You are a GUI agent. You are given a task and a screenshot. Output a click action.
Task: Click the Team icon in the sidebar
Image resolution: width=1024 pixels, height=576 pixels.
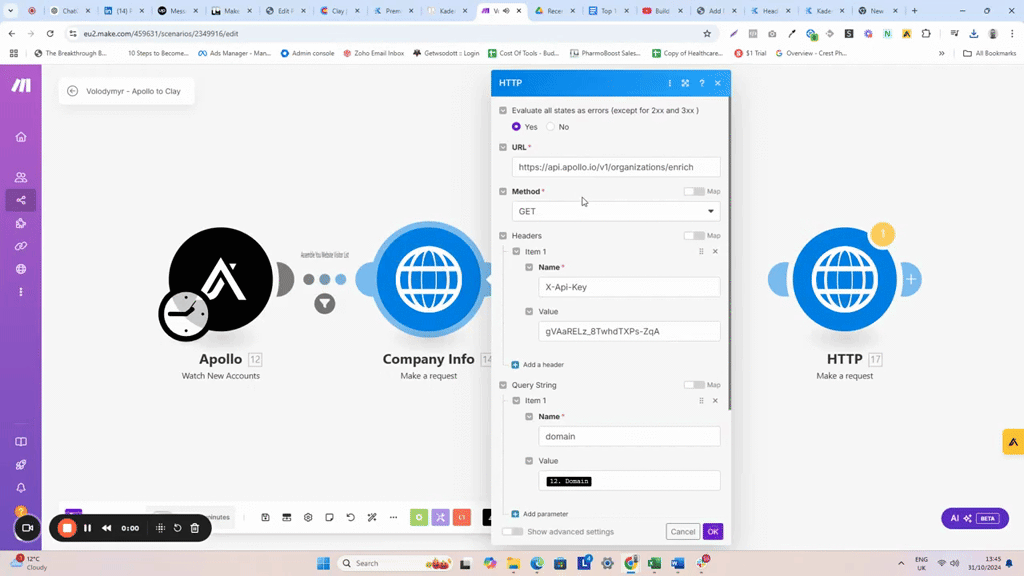[x=21, y=177]
